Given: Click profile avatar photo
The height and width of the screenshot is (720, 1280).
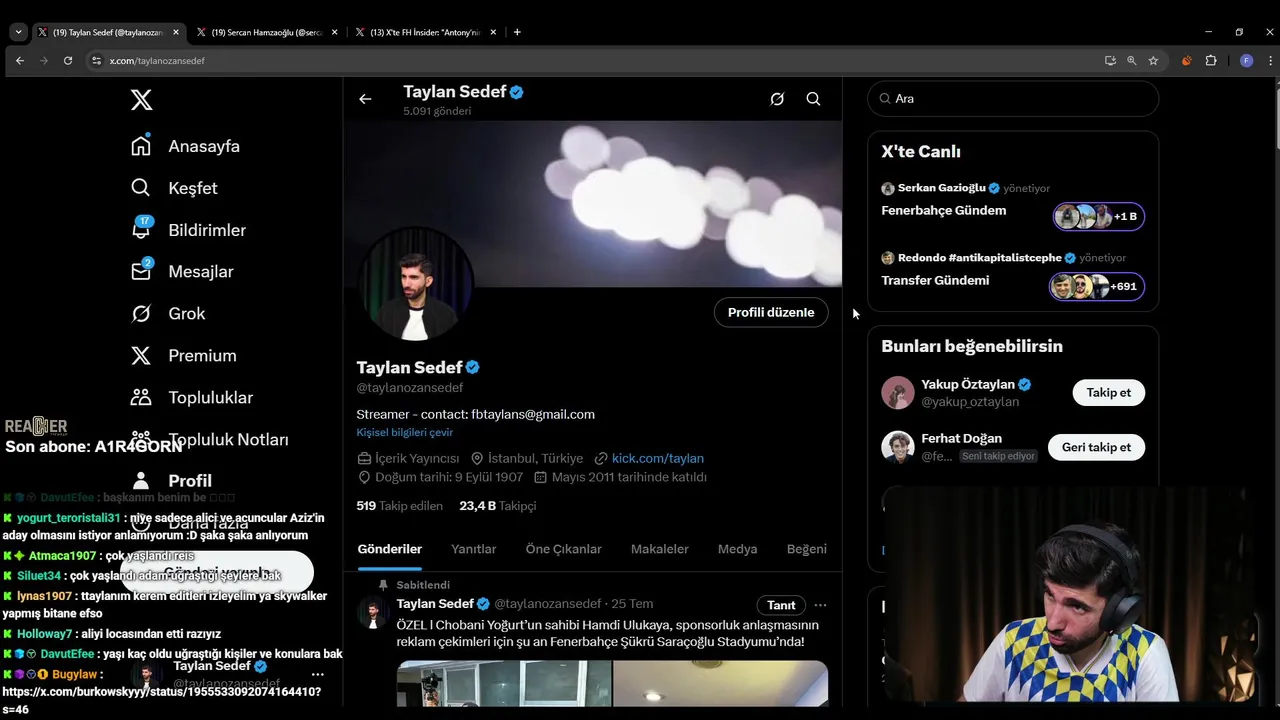Looking at the screenshot, I should pyautogui.click(x=415, y=284).
